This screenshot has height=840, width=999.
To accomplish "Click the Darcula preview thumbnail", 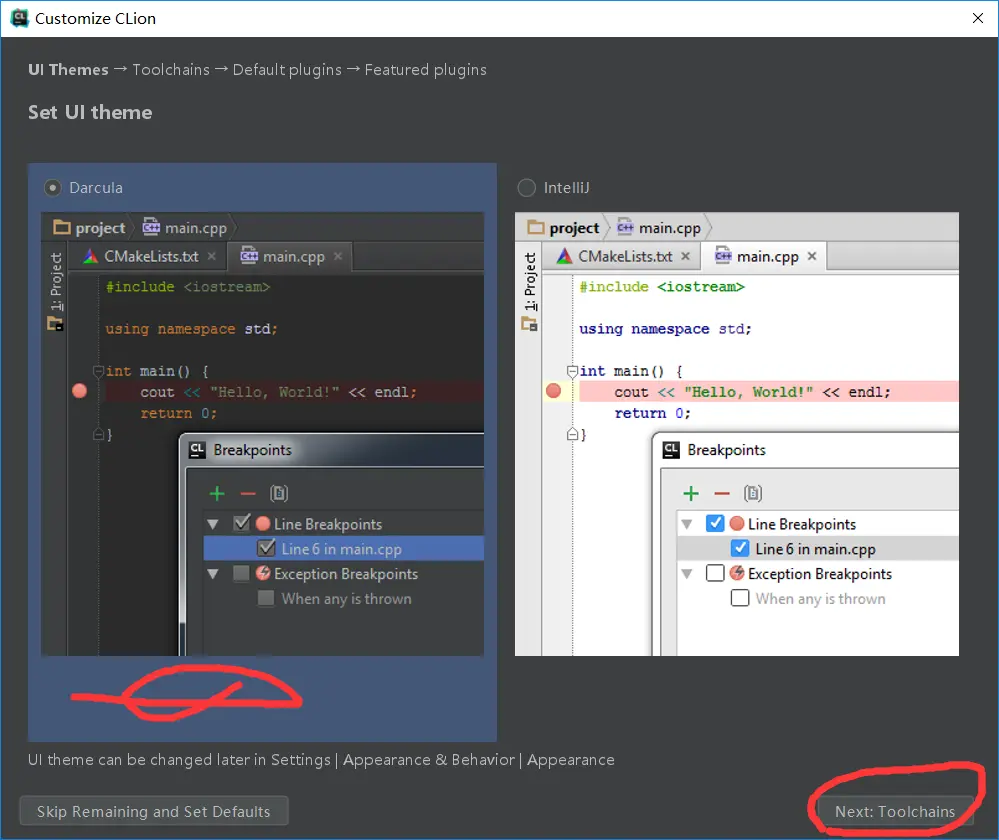I will click(262, 434).
